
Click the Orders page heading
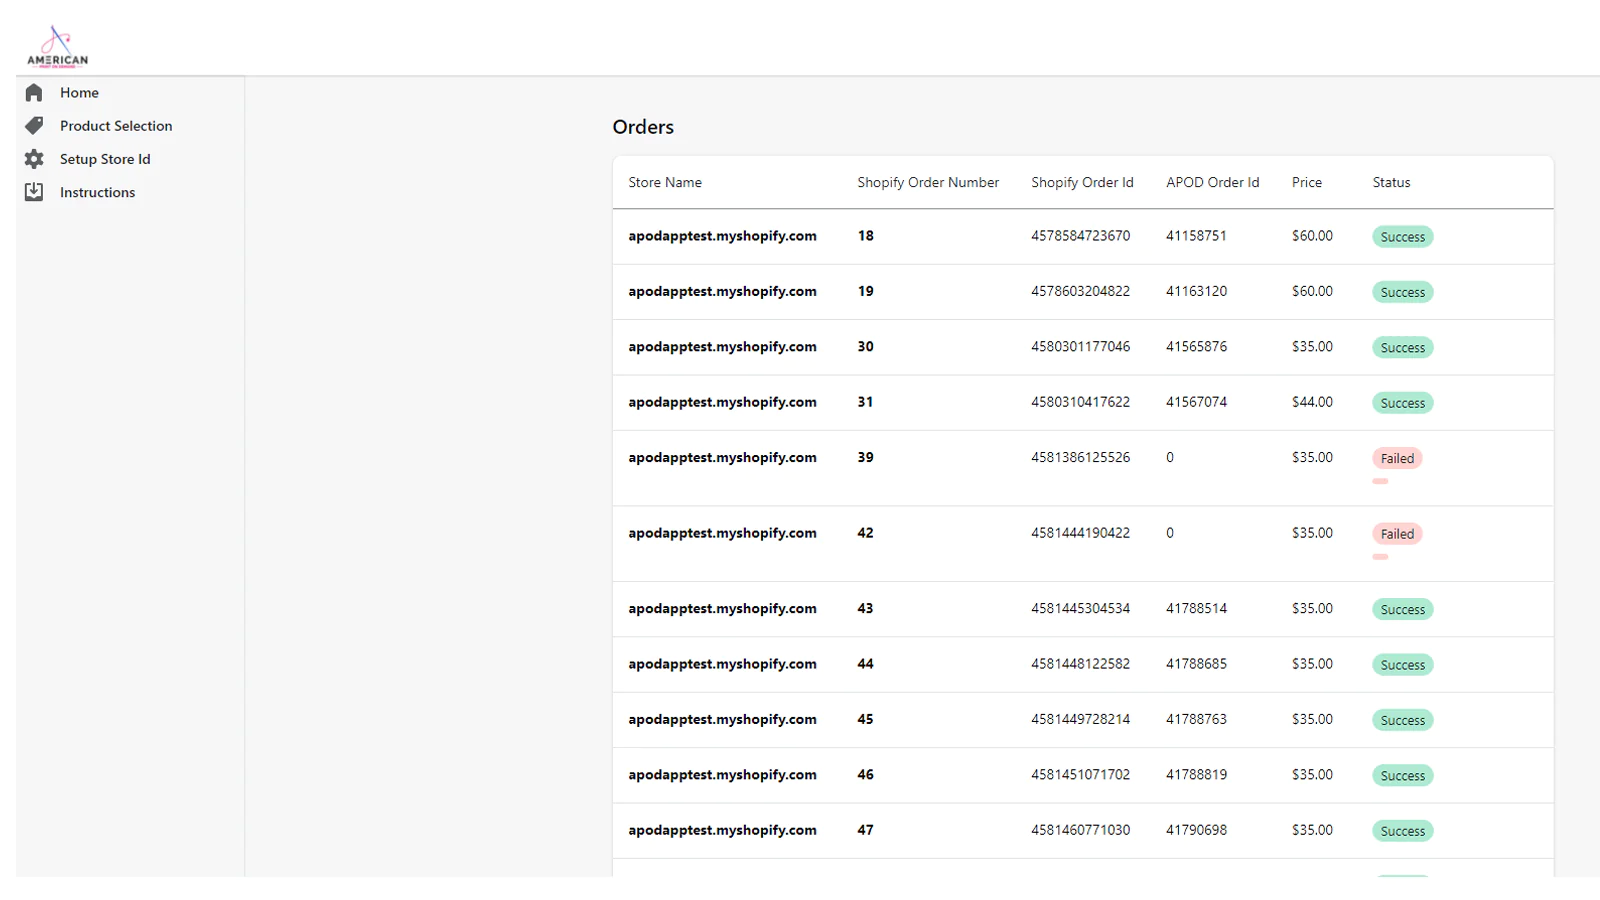pos(643,127)
